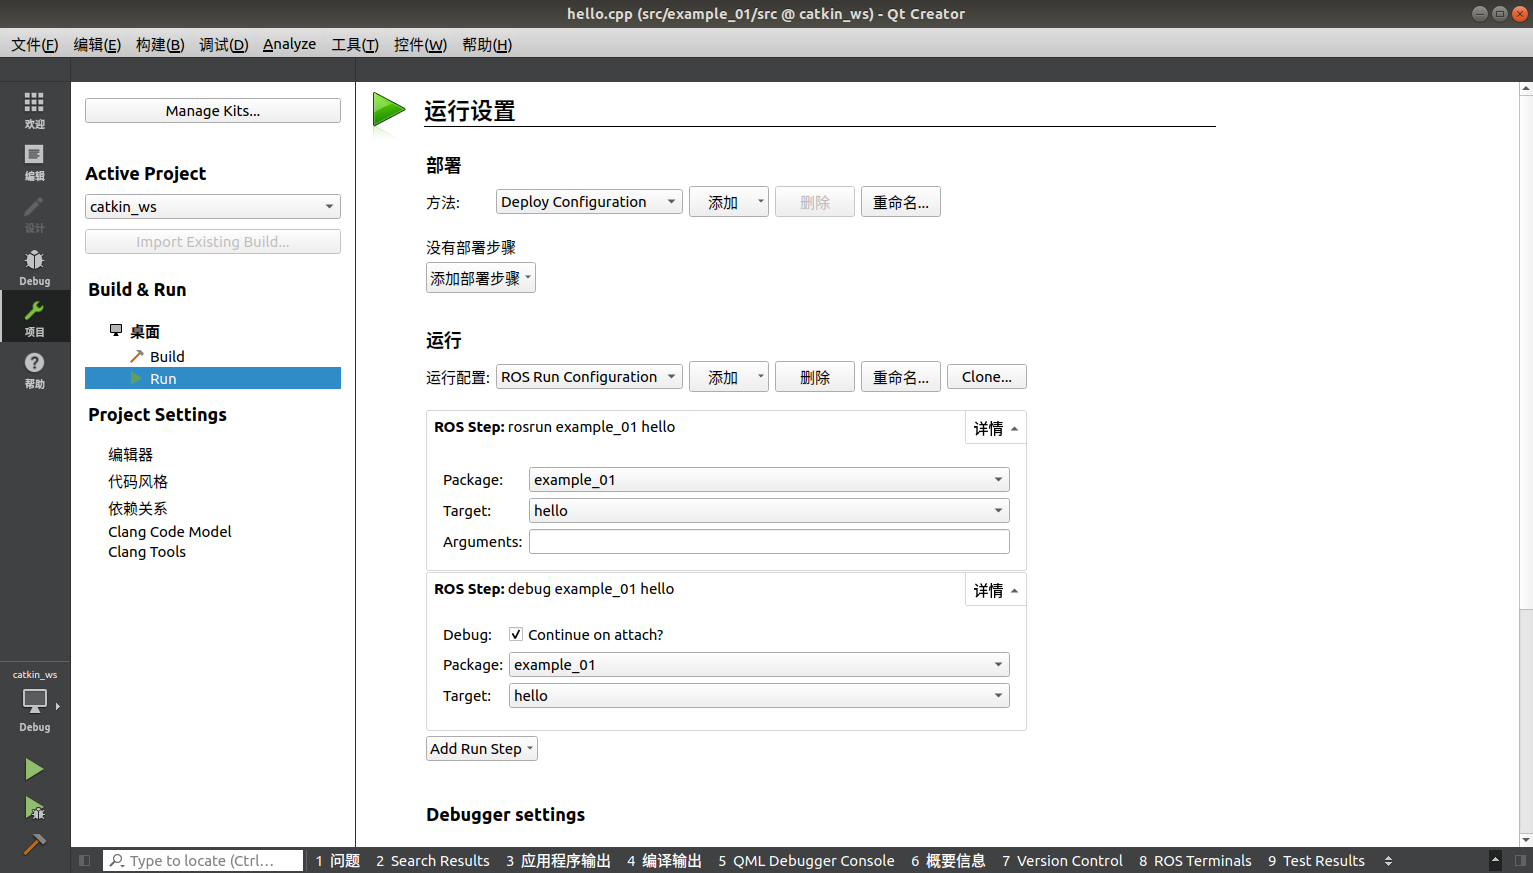This screenshot has height=873, width=1533.
Task: Open the 帮助(H) menu
Action: point(487,44)
